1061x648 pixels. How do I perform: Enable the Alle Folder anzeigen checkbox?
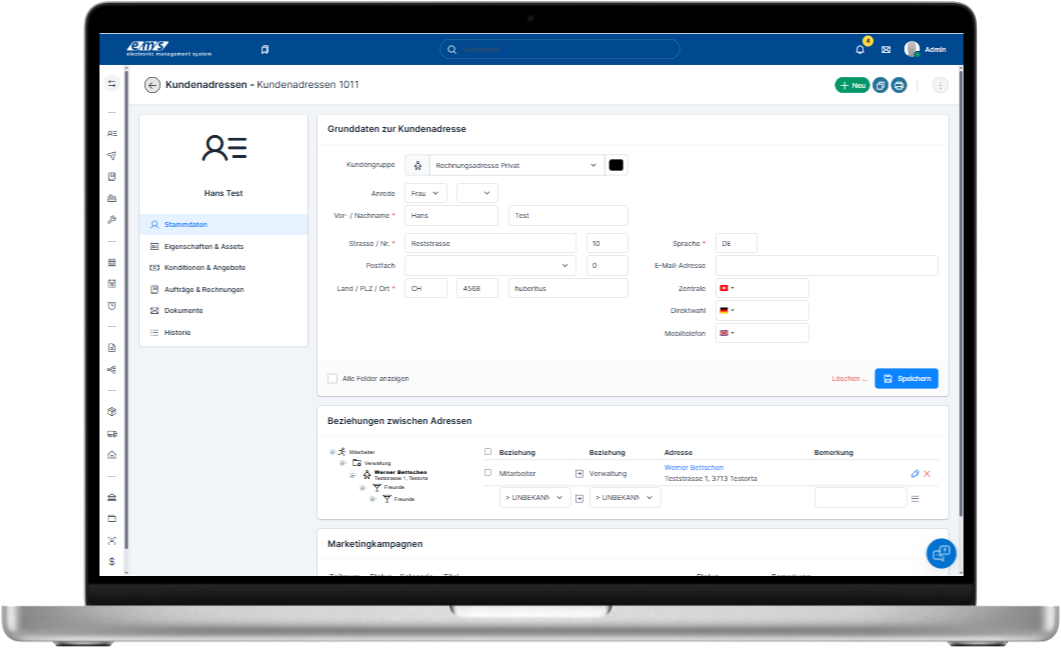tap(332, 379)
